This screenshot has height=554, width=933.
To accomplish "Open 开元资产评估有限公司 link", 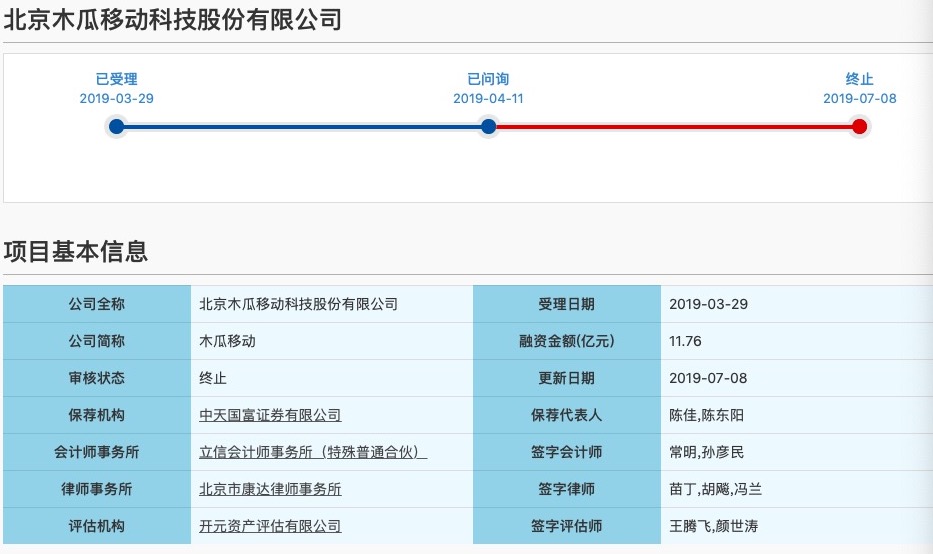I will (x=270, y=526).
